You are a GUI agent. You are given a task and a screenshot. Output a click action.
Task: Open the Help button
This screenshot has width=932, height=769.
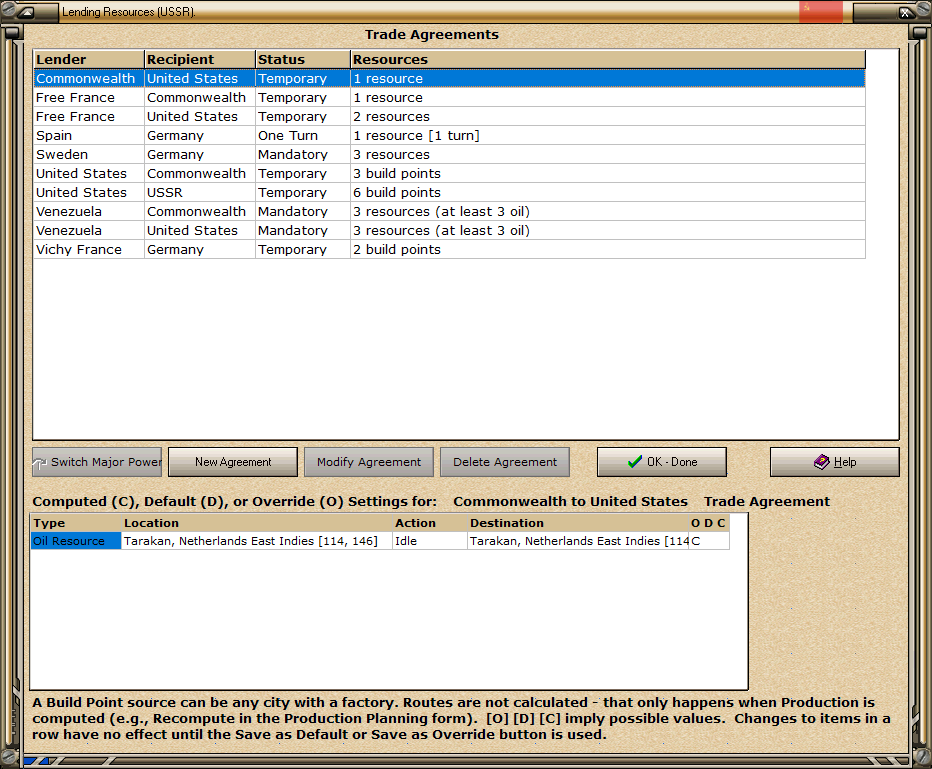835,462
